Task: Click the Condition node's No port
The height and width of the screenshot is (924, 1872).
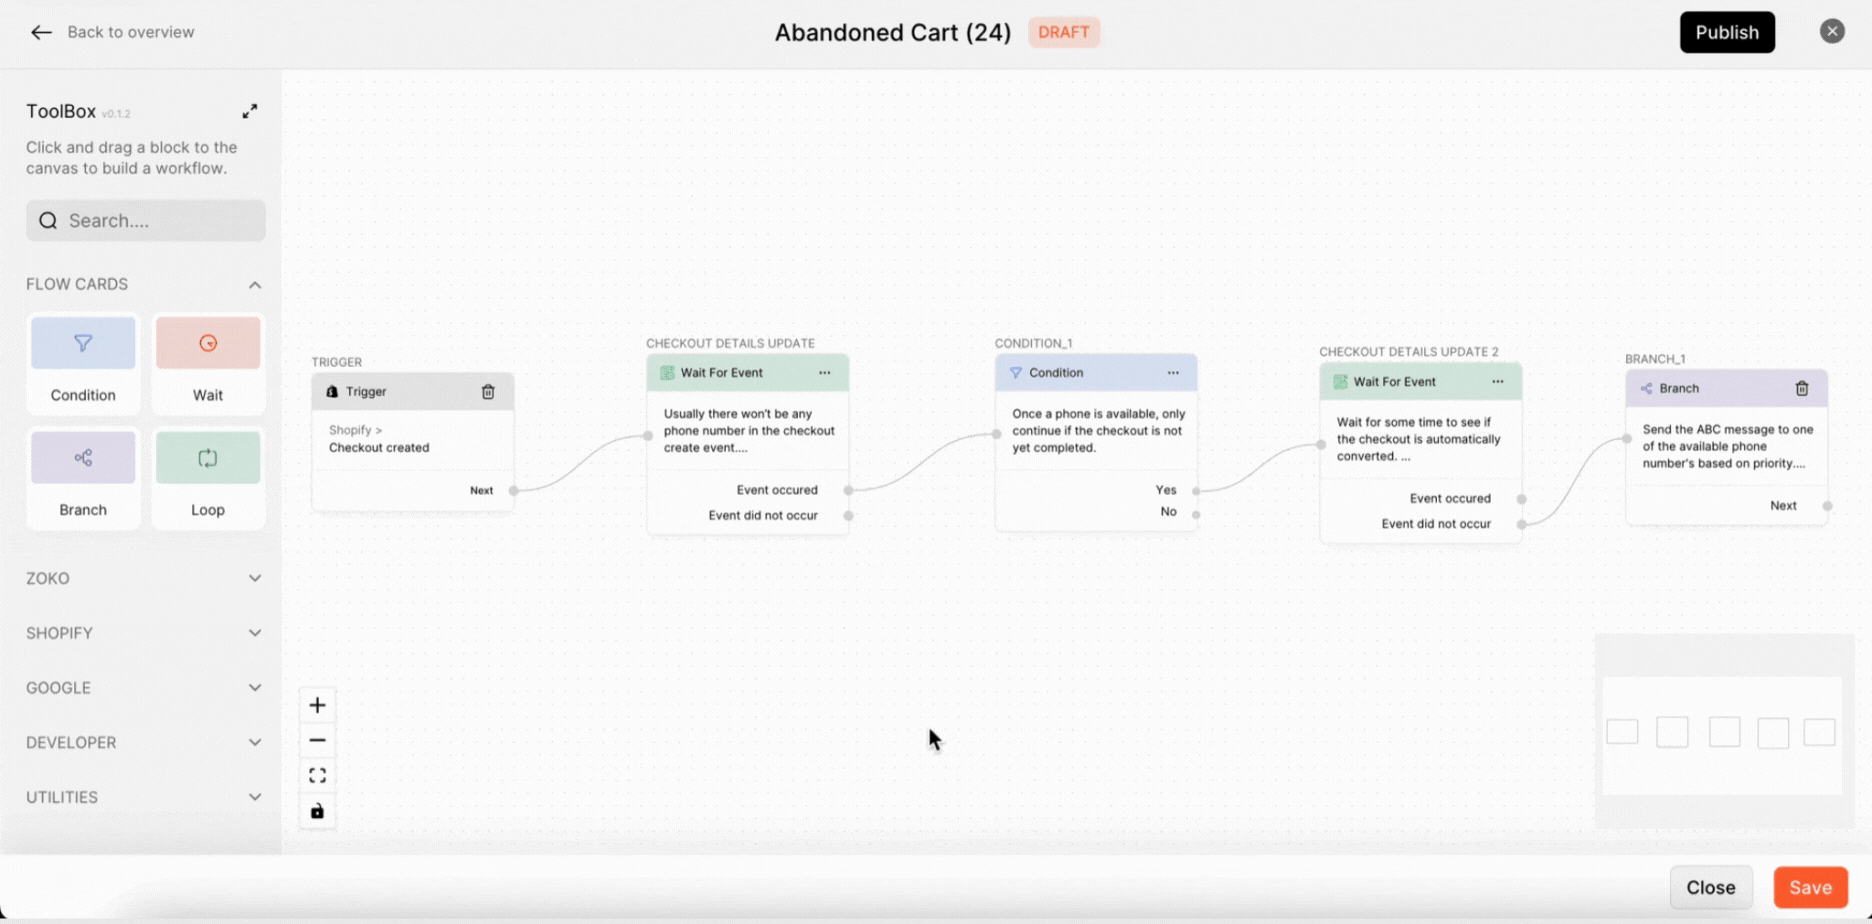Action: tap(1196, 514)
